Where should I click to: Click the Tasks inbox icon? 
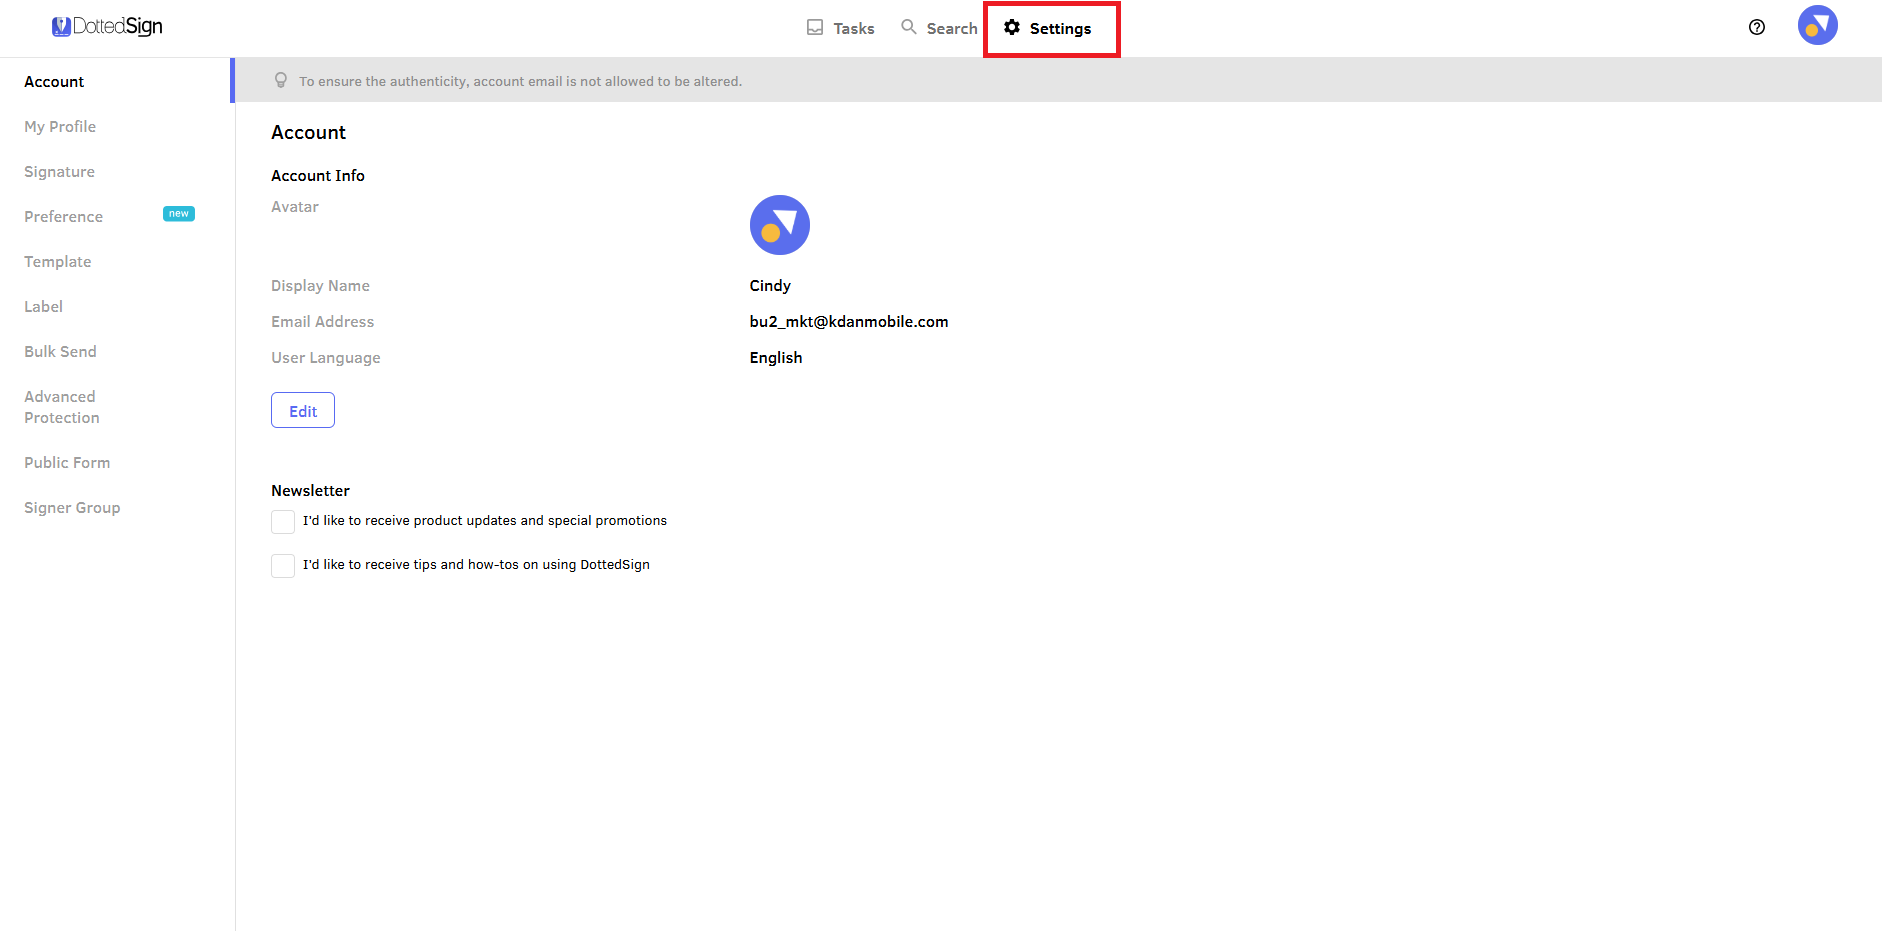[x=815, y=28]
